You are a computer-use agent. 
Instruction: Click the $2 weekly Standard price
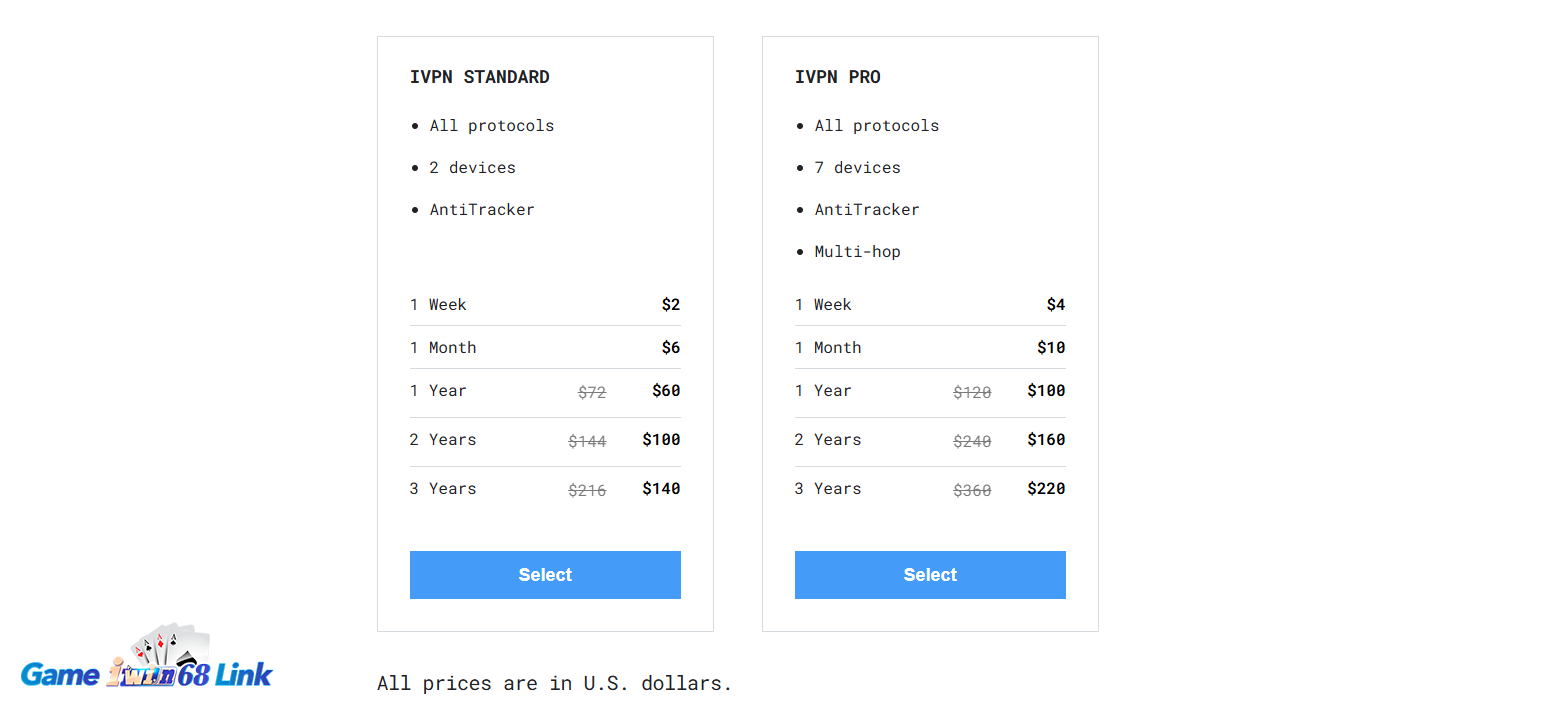tap(671, 305)
